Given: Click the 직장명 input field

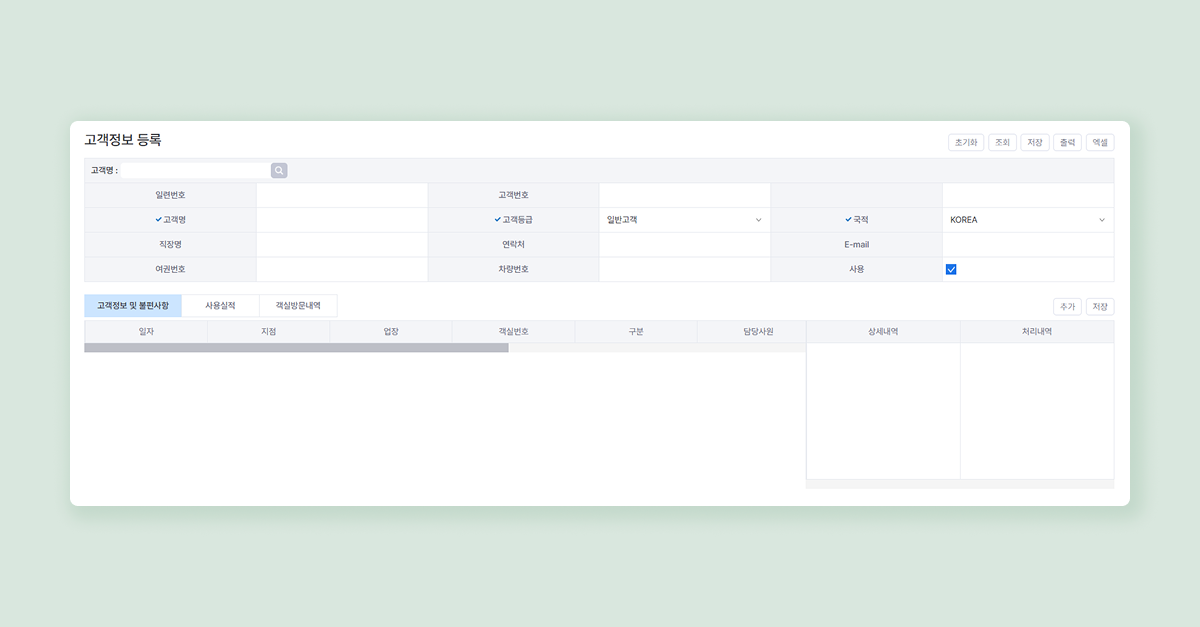Looking at the screenshot, I should (x=342, y=245).
